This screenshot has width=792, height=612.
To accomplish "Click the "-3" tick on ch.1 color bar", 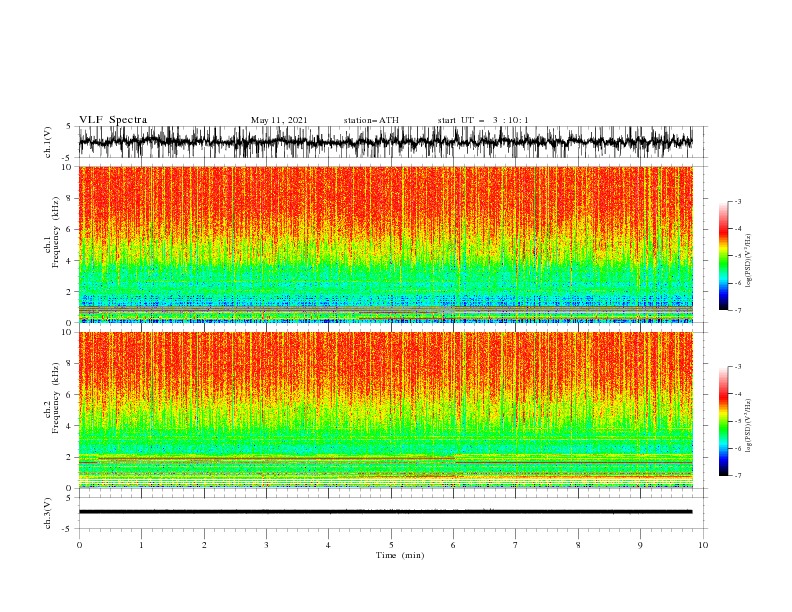I will click(737, 201).
